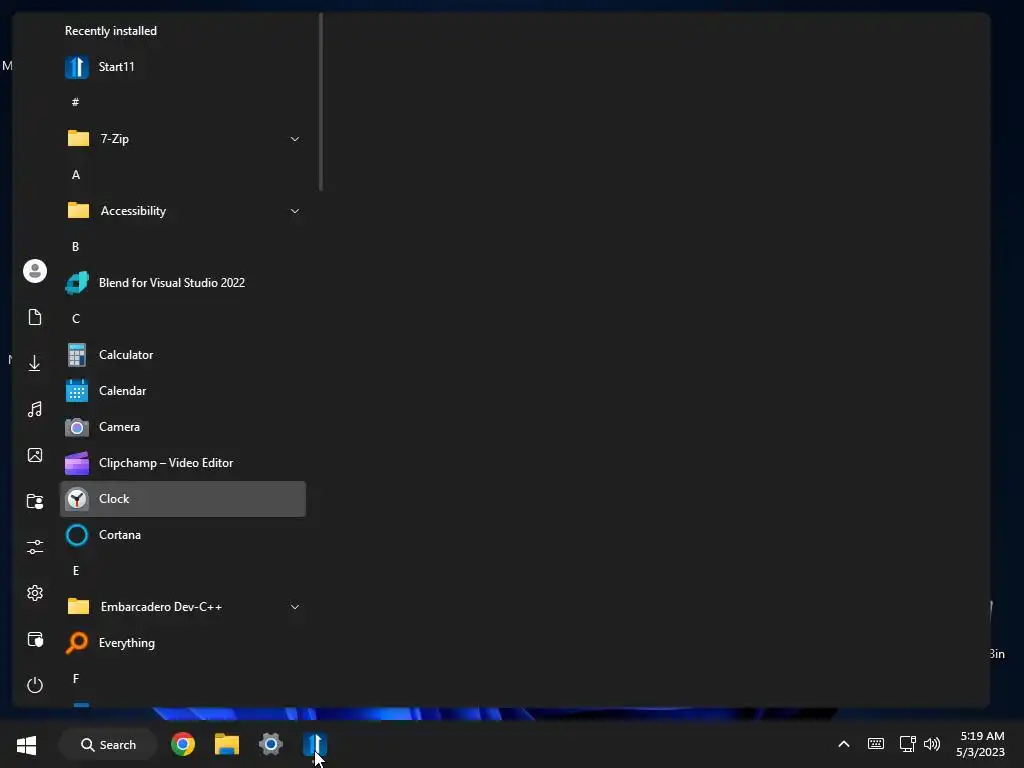Open Start11 from the taskbar

click(314, 744)
